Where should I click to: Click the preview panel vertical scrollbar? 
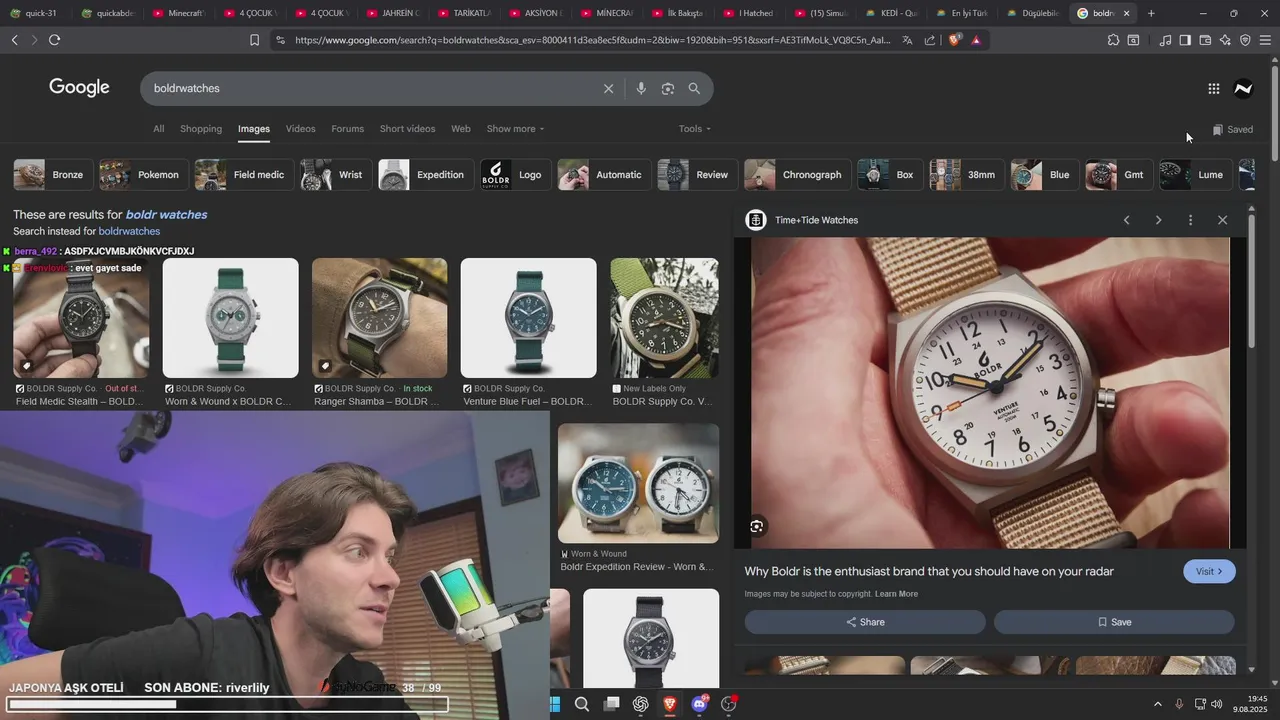tap(1252, 283)
